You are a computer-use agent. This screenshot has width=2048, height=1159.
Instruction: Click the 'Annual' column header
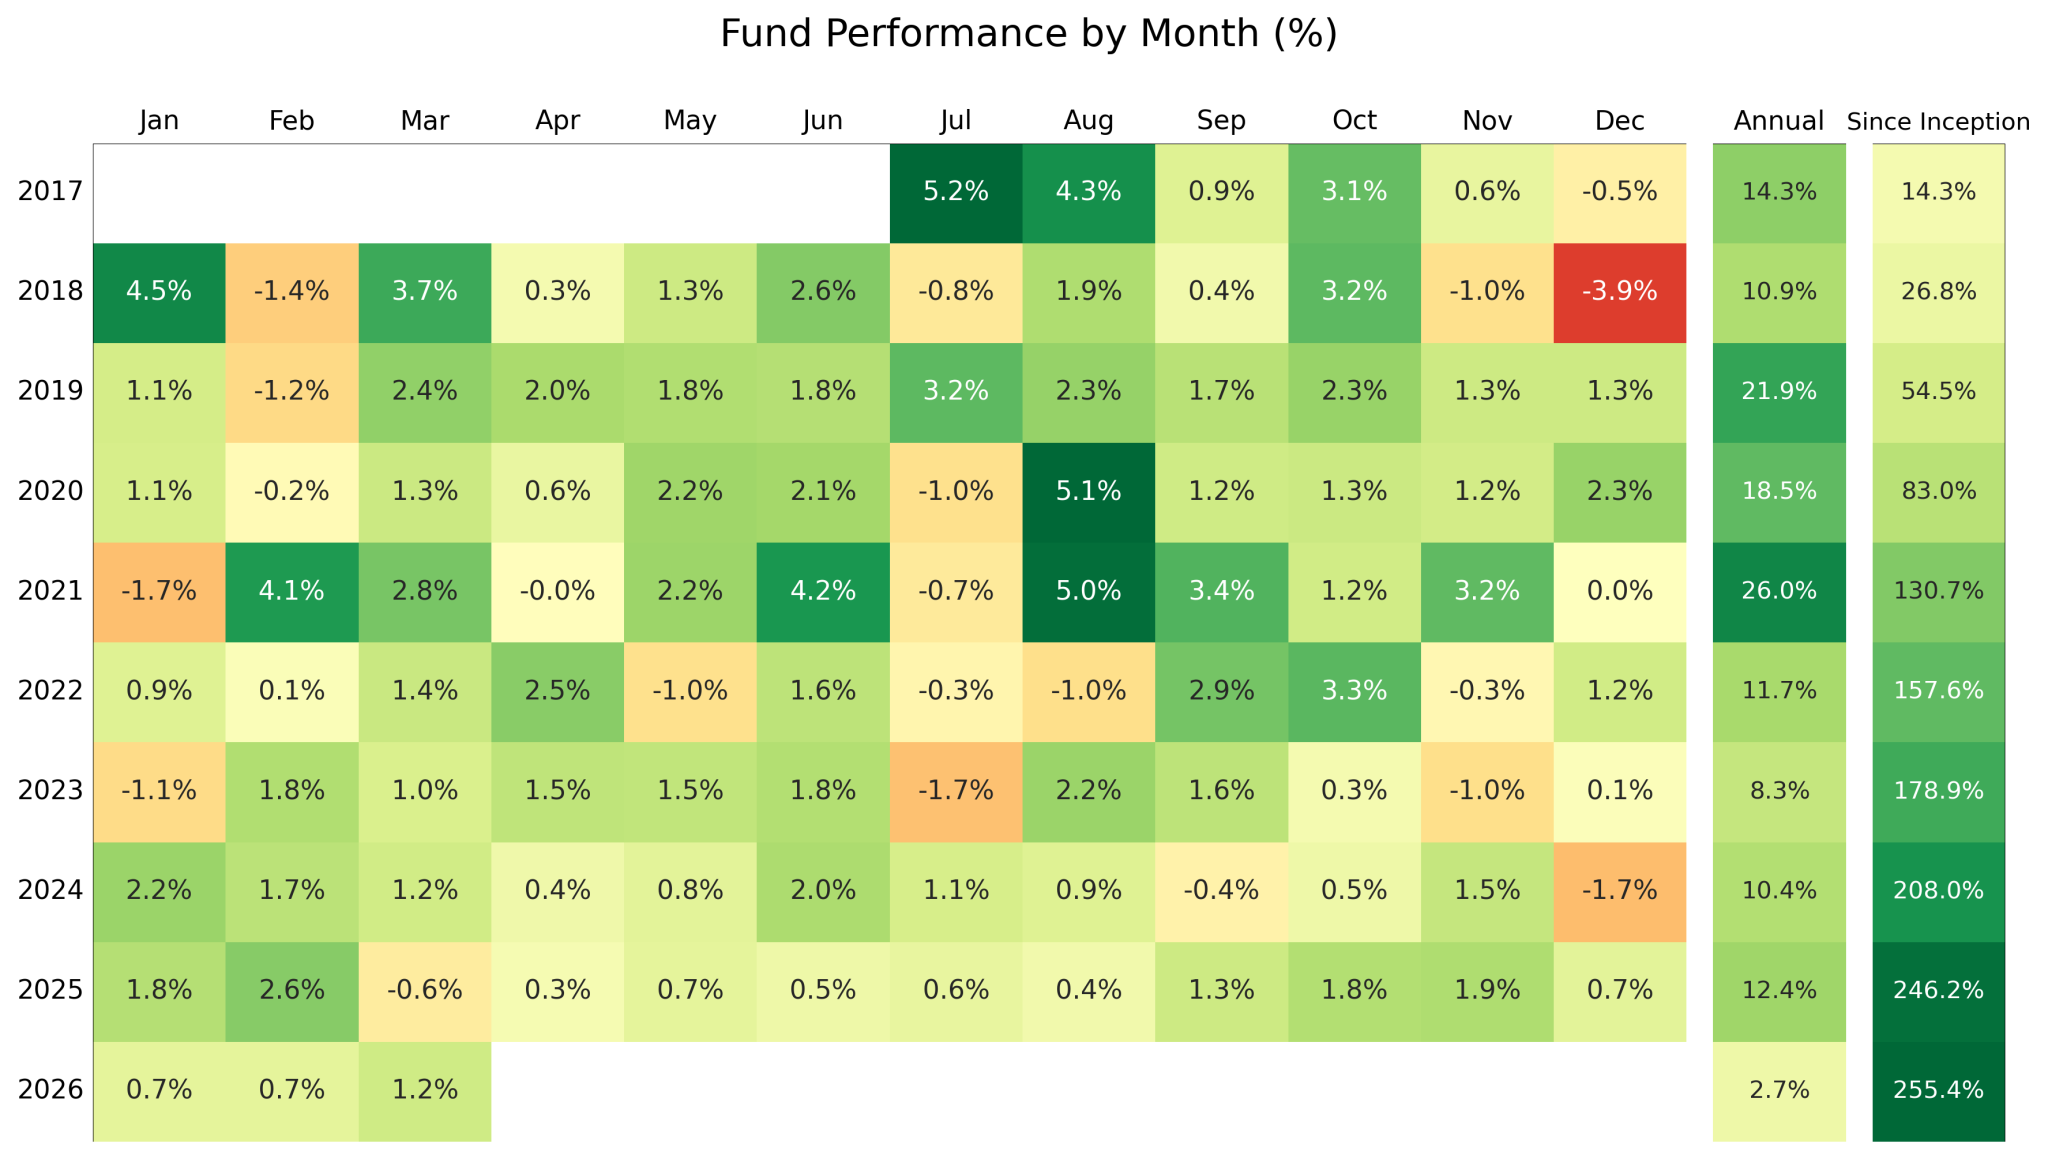pos(1778,121)
